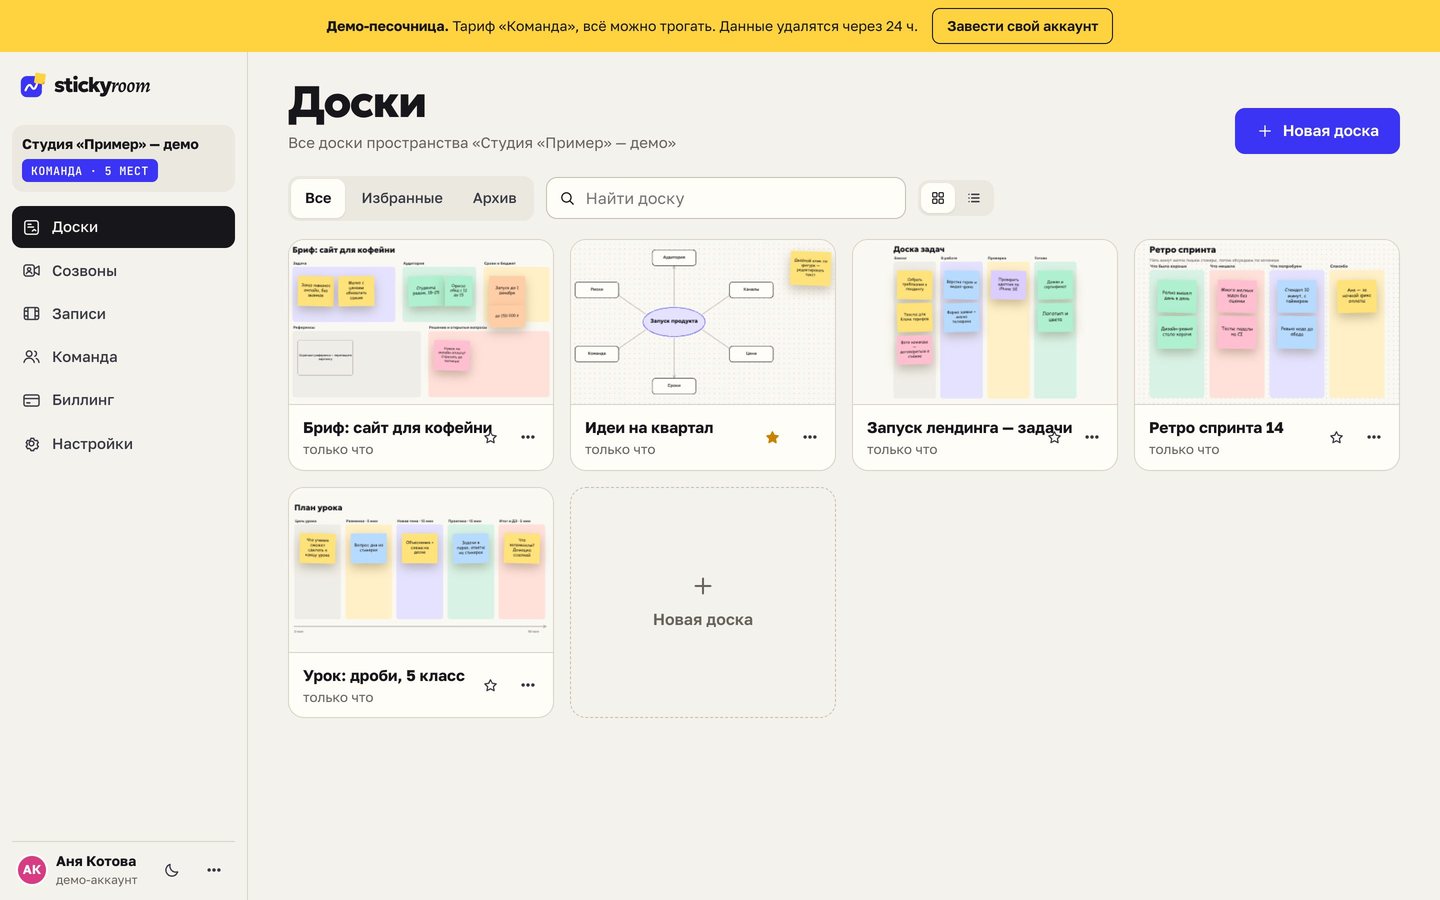The image size is (1440, 900).
Task: Click the «КОМАНДА · 5 МЕСТ» plan badge
Action: tap(90, 171)
